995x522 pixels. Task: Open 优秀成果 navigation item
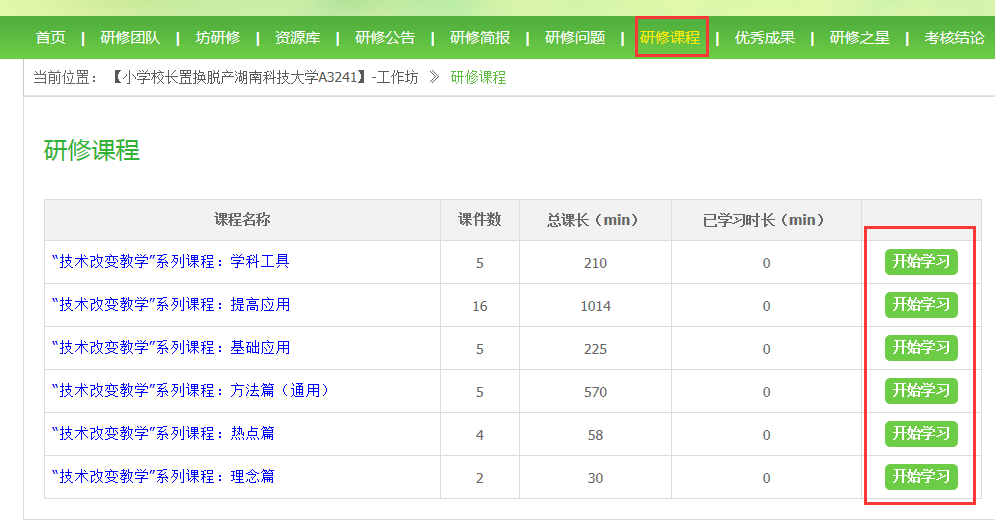coord(765,38)
